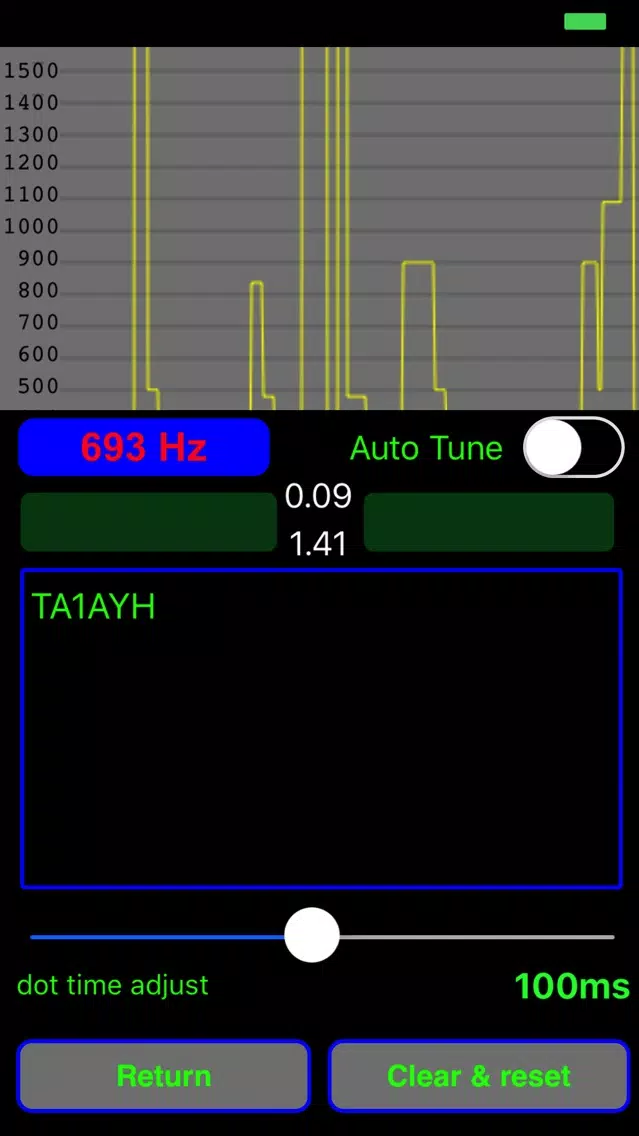Click the 700 frequency axis label
This screenshot has width=639, height=1136.
(x=38, y=322)
